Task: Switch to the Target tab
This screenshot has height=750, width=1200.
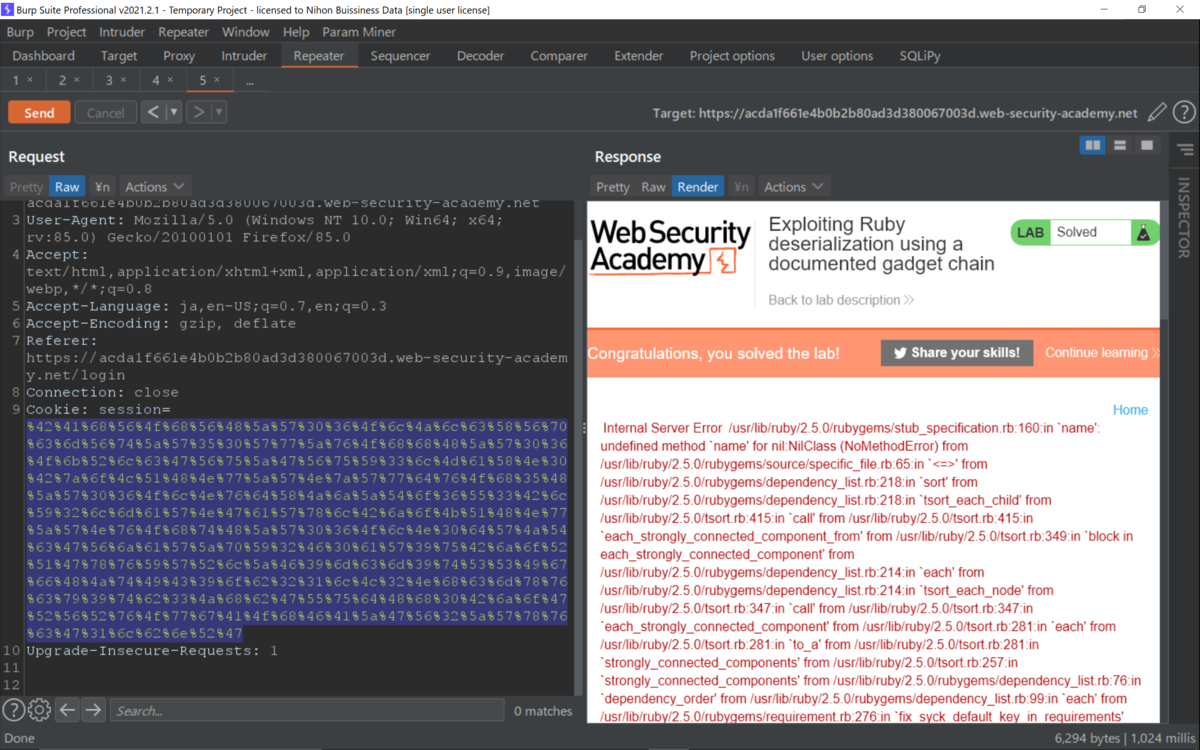Action: [119, 56]
